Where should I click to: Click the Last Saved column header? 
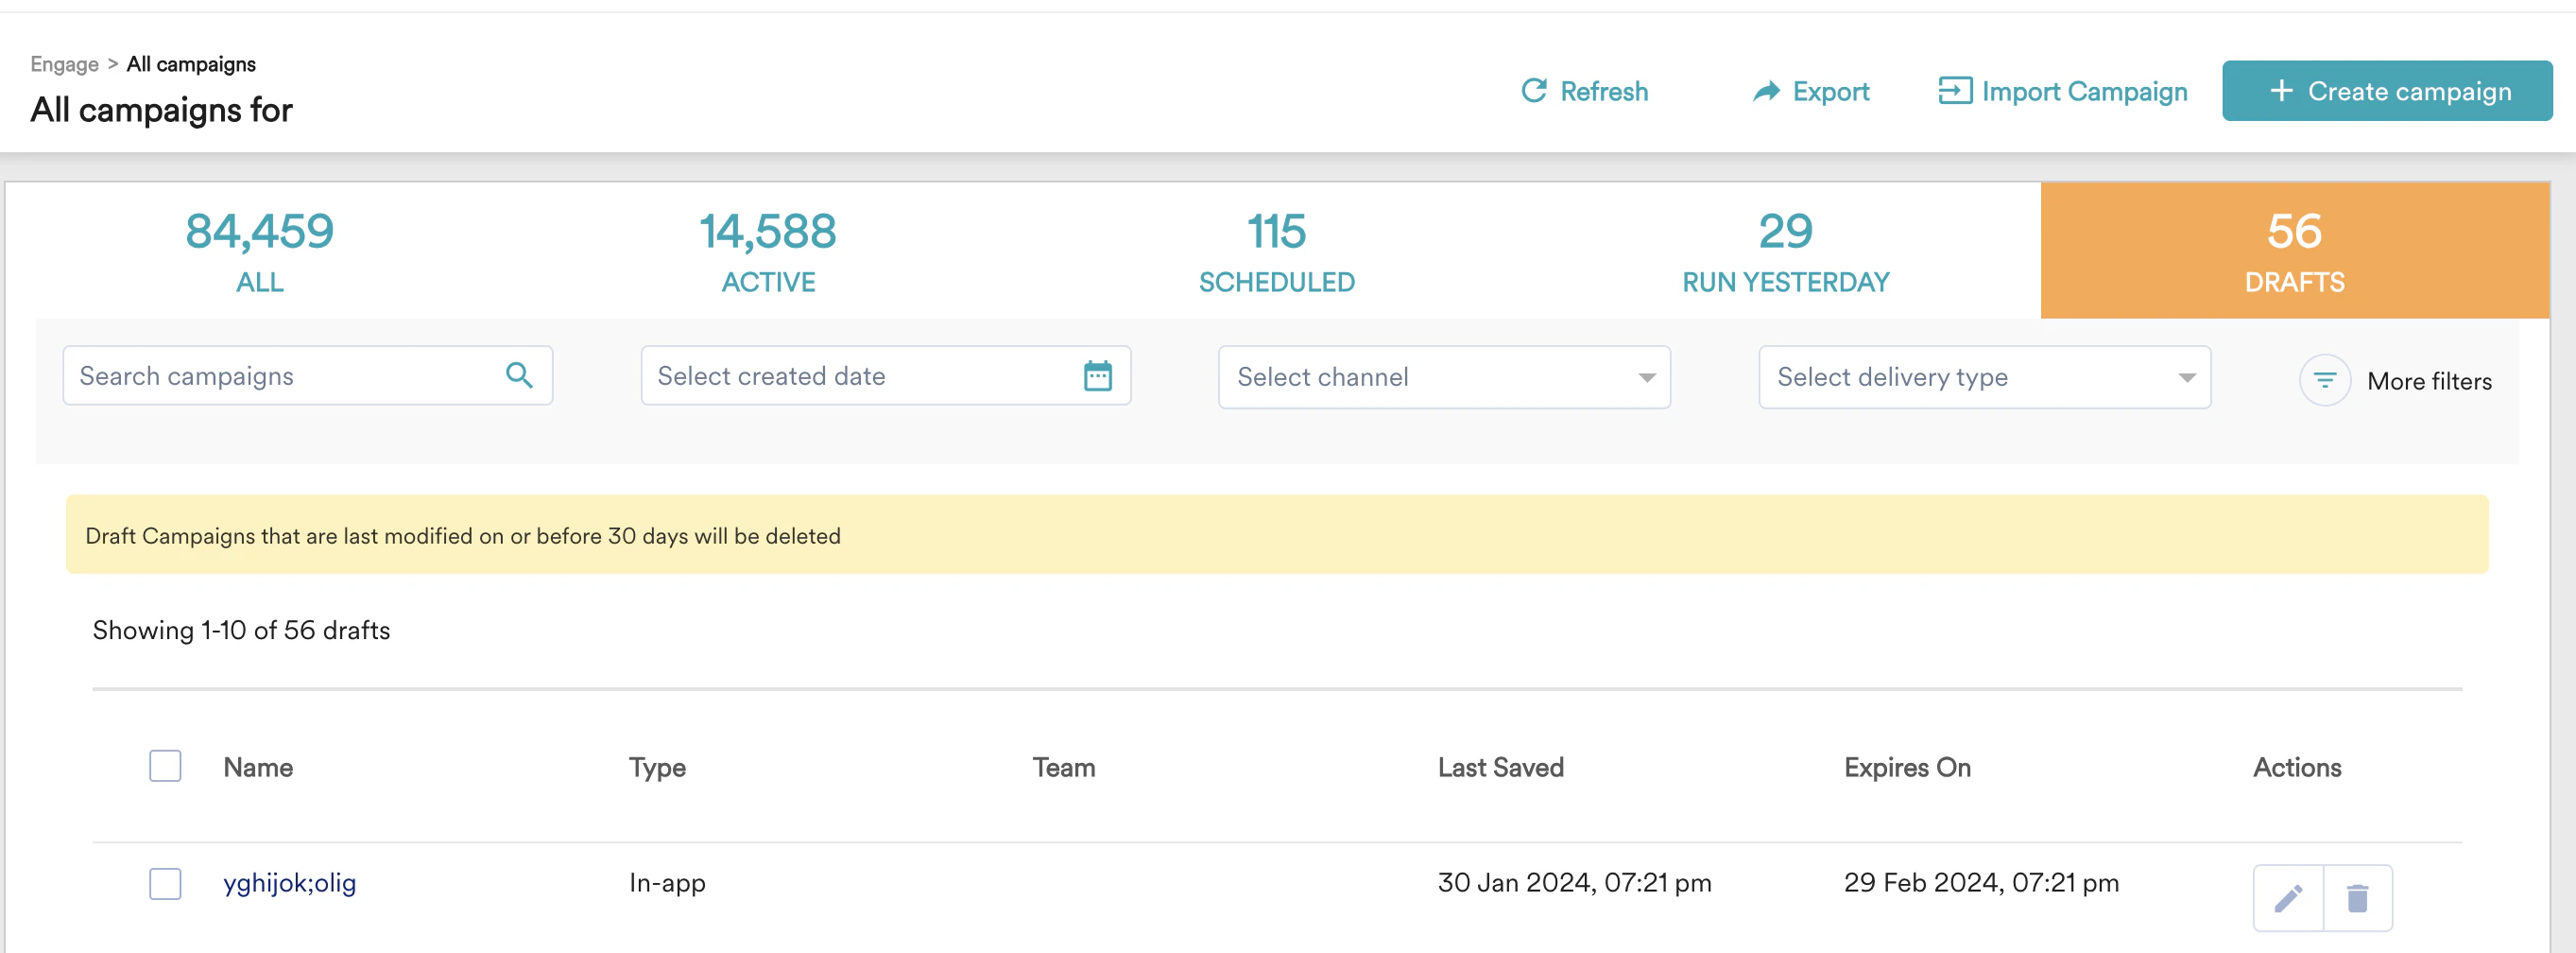(1500, 767)
